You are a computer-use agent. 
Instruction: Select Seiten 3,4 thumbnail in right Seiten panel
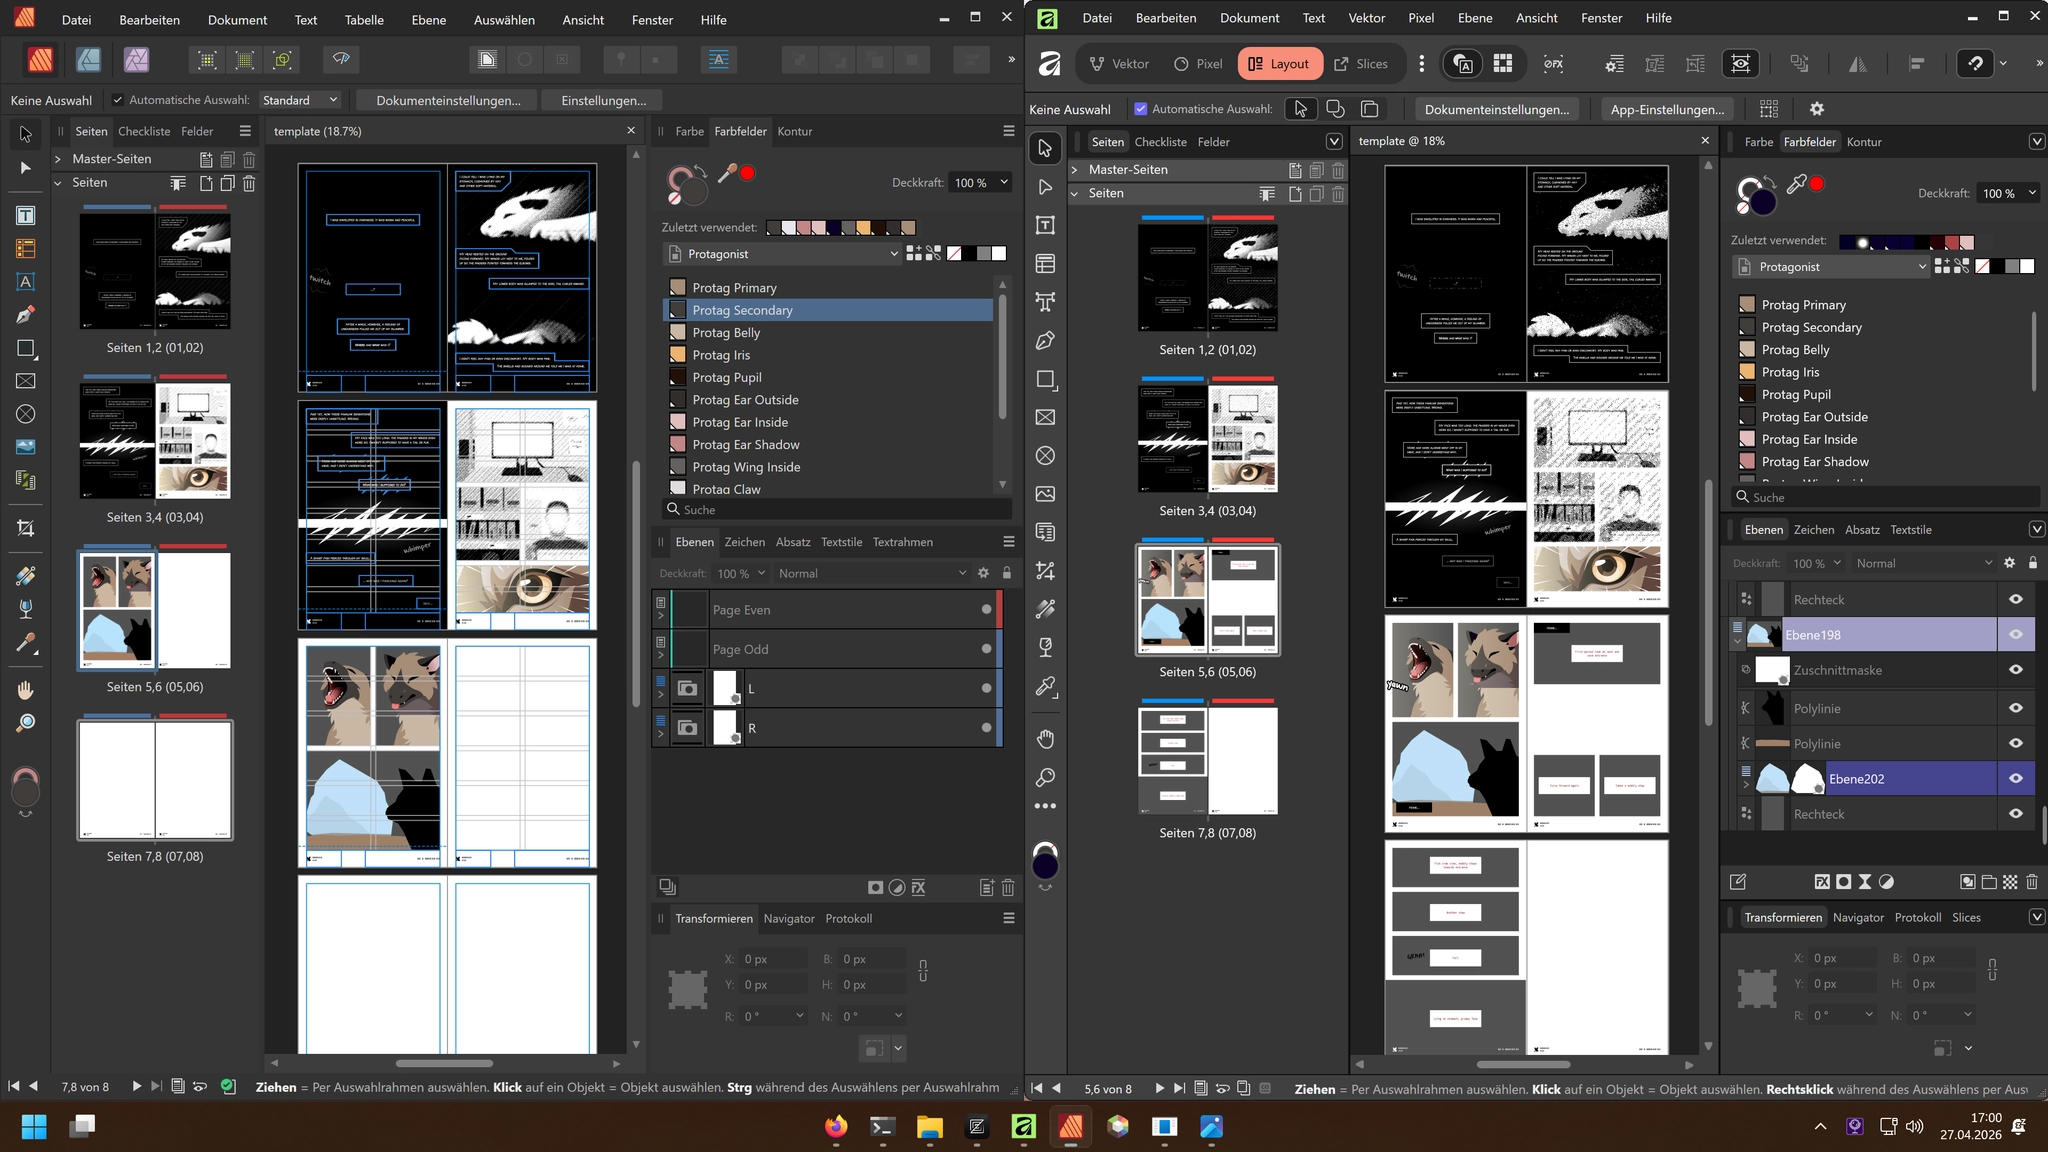1207,436
